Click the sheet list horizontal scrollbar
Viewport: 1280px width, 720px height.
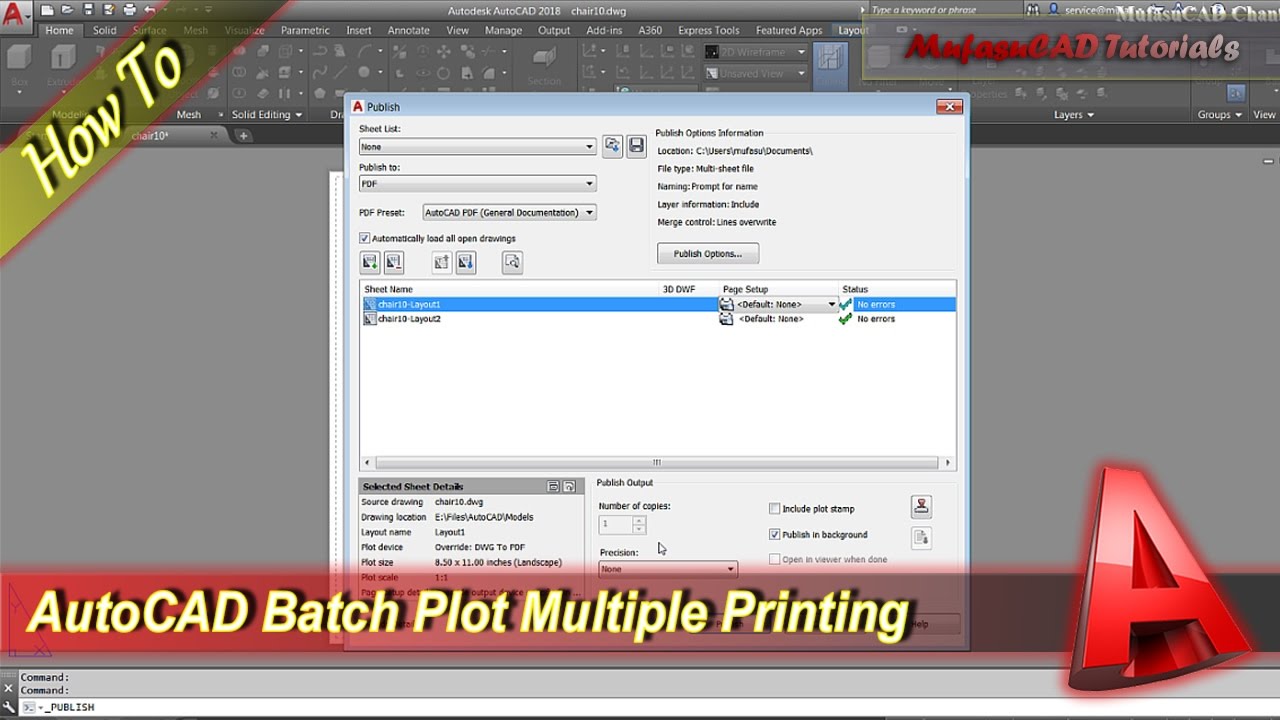(x=657, y=463)
